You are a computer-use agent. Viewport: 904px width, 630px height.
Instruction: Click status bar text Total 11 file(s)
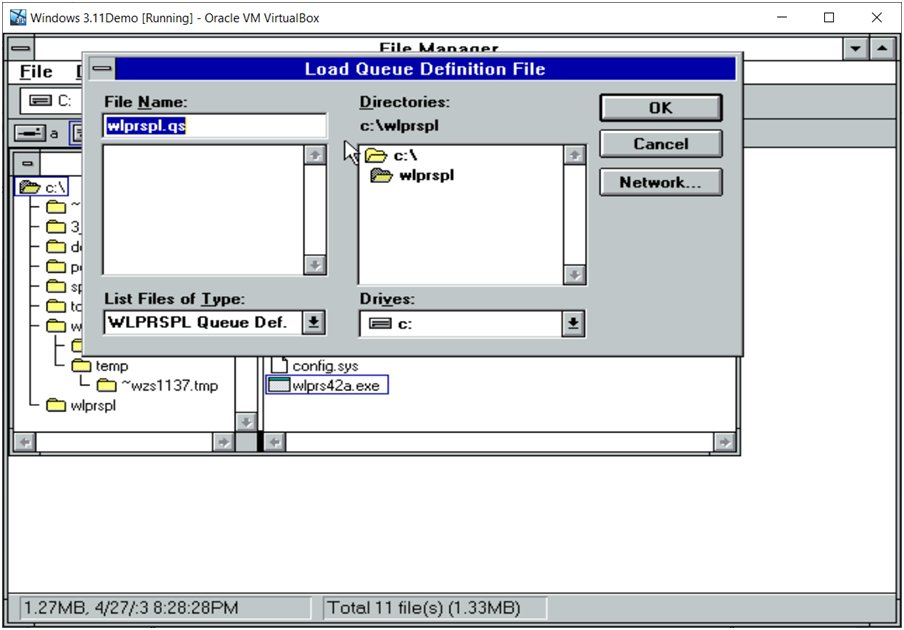coord(424,608)
